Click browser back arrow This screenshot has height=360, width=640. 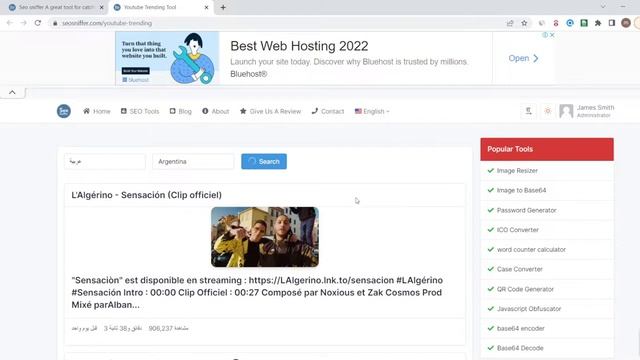pos(9,23)
